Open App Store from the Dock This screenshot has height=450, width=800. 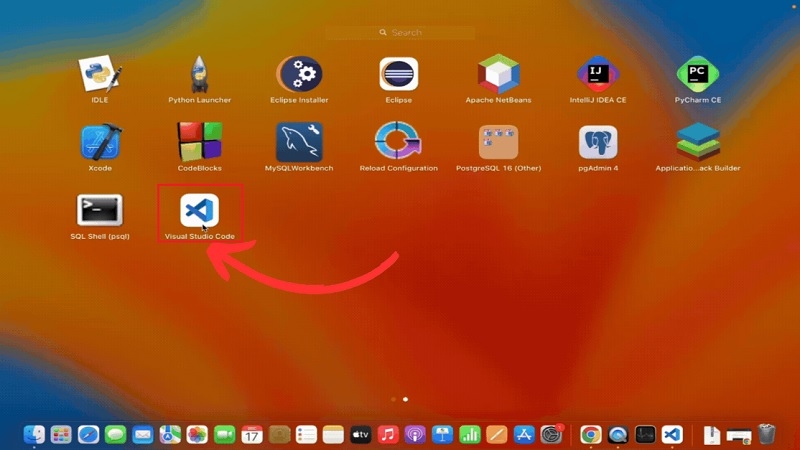[x=524, y=435]
